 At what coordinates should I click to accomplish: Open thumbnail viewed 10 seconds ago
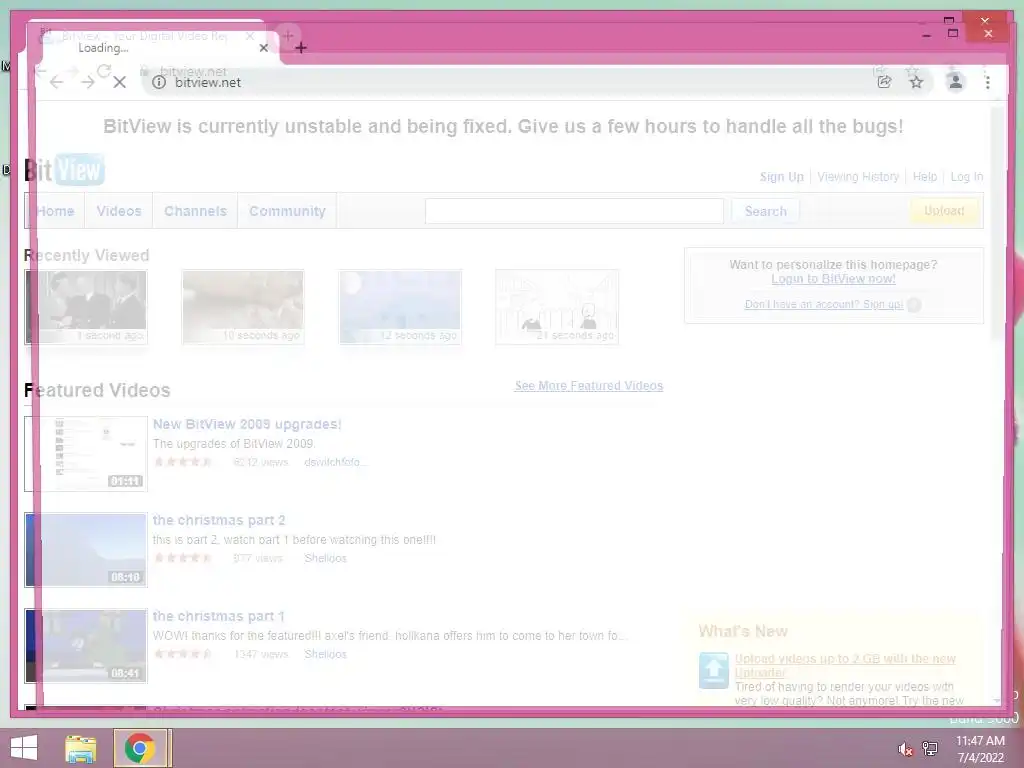point(243,307)
